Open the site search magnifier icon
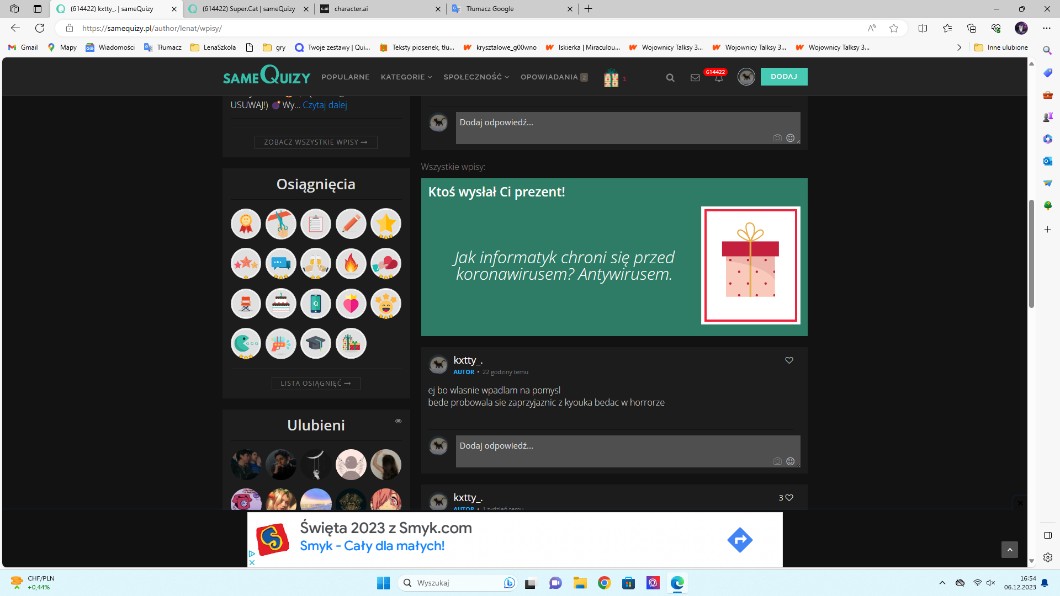This screenshot has height=596, width=1060. [x=670, y=77]
